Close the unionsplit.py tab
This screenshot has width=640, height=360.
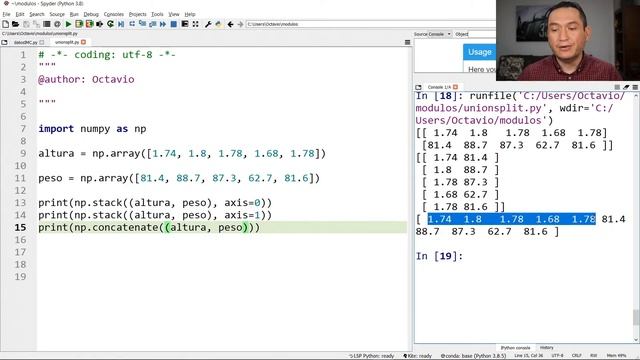(x=84, y=42)
